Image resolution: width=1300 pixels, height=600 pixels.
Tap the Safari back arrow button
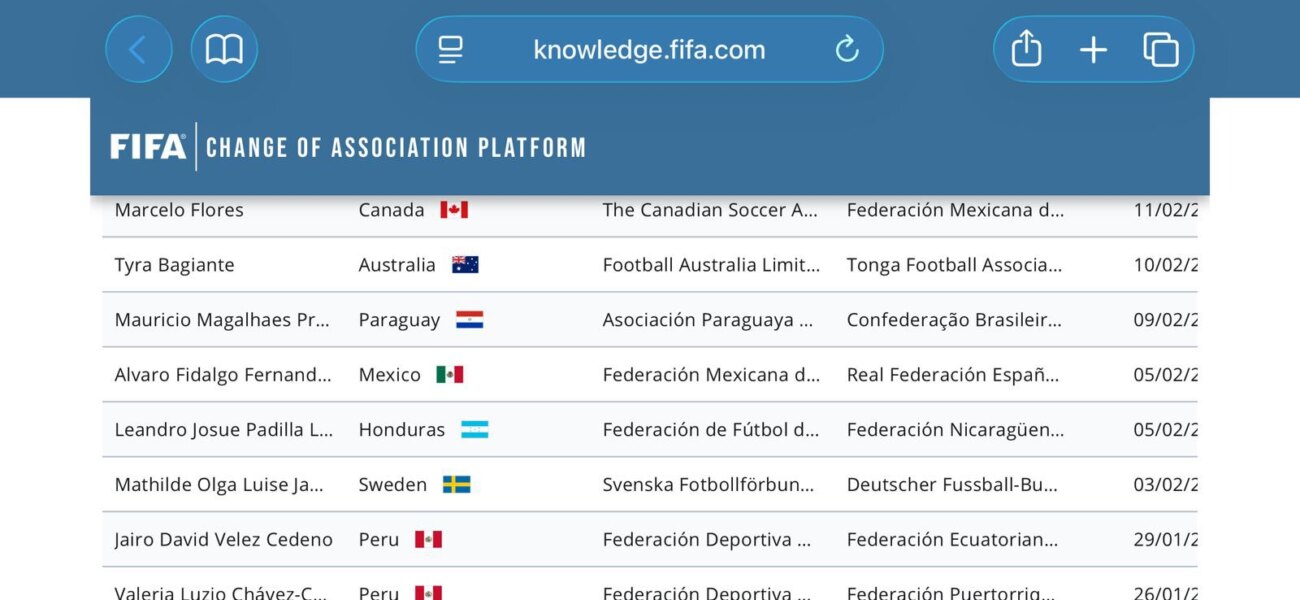click(x=138, y=49)
